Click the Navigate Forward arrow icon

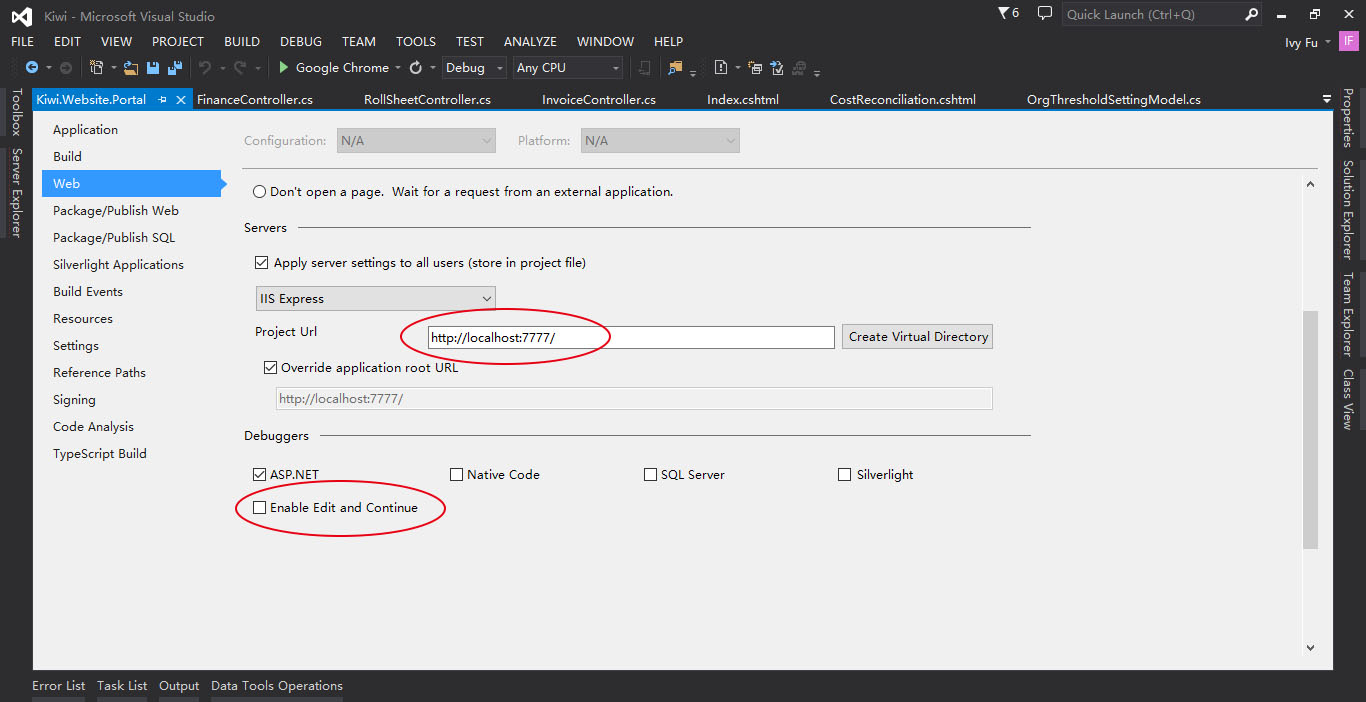(66, 68)
